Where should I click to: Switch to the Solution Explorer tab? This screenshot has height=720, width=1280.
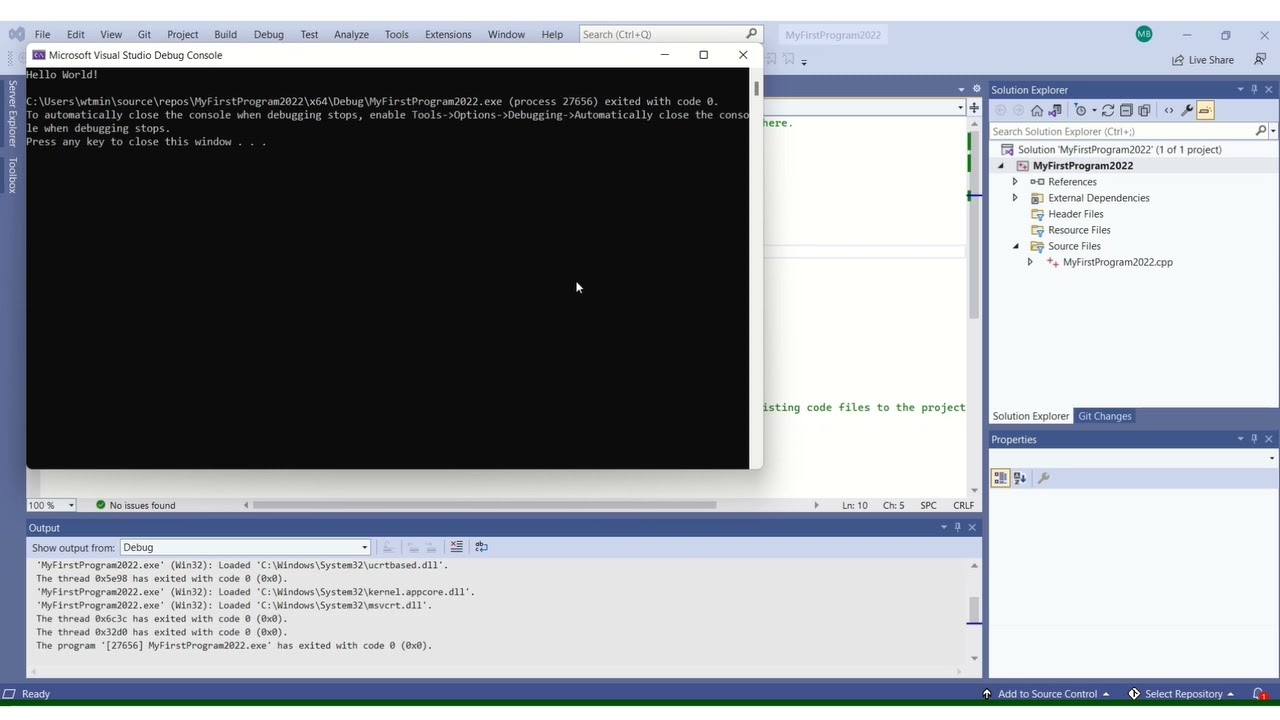(x=1031, y=416)
